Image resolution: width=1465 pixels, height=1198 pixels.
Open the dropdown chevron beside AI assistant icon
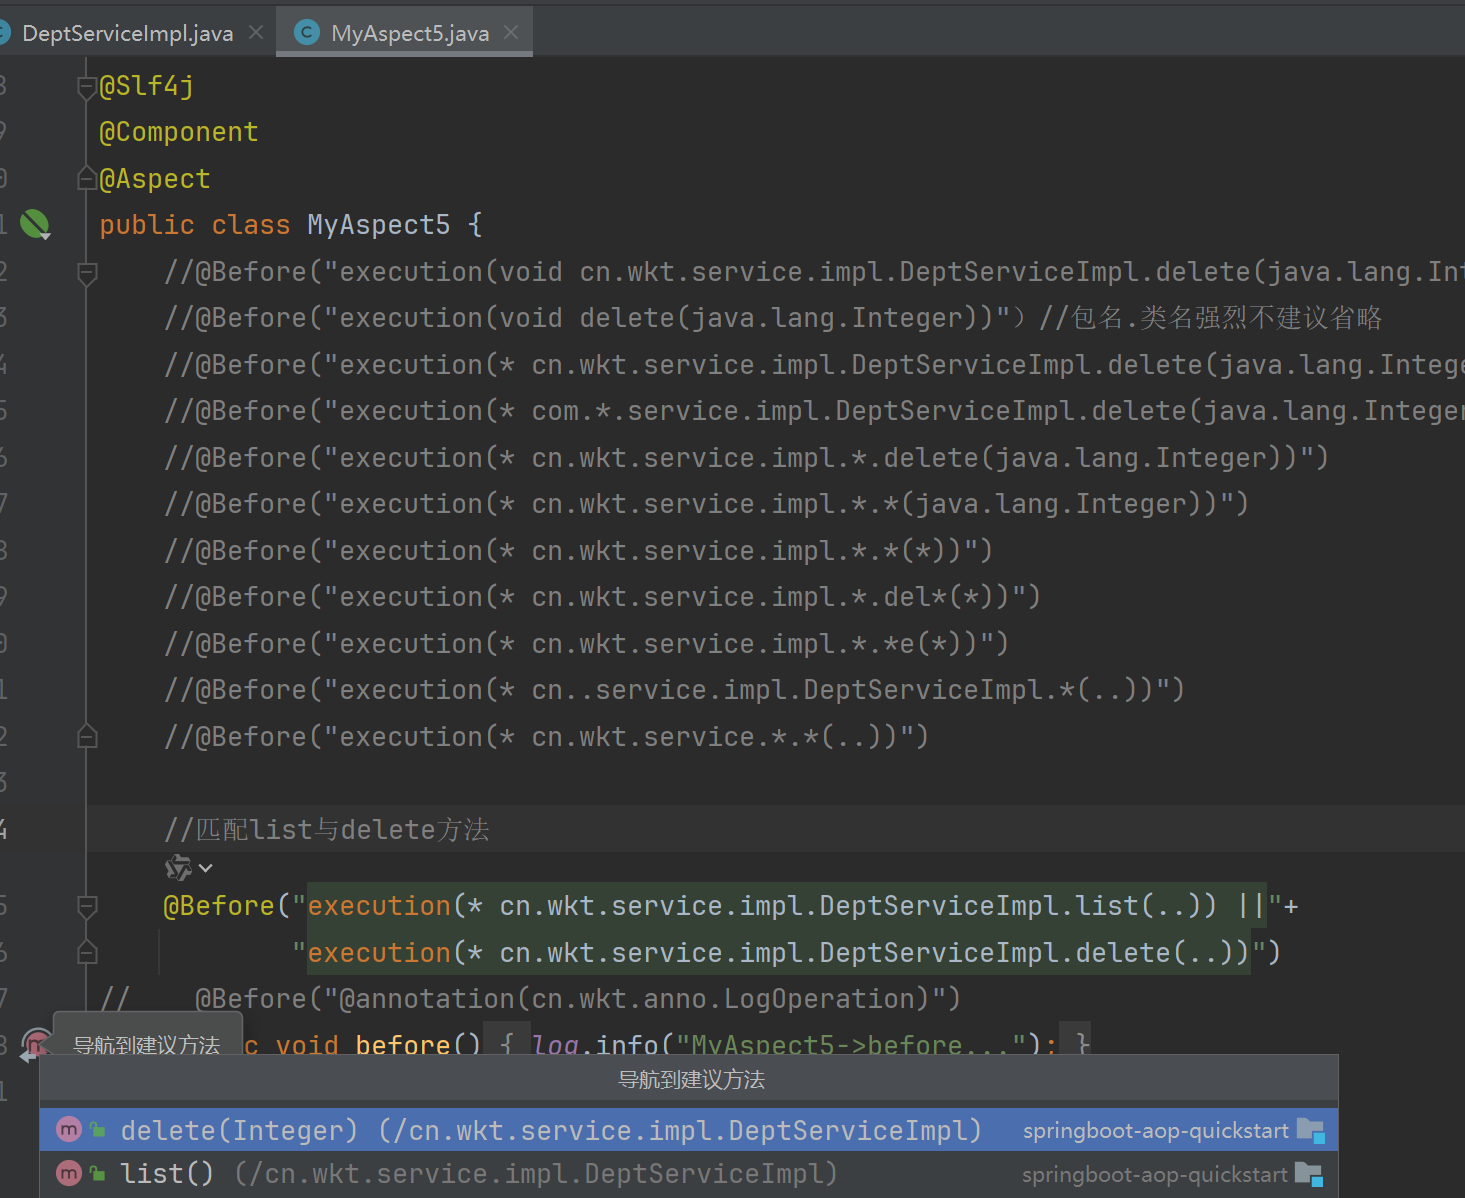click(x=206, y=869)
